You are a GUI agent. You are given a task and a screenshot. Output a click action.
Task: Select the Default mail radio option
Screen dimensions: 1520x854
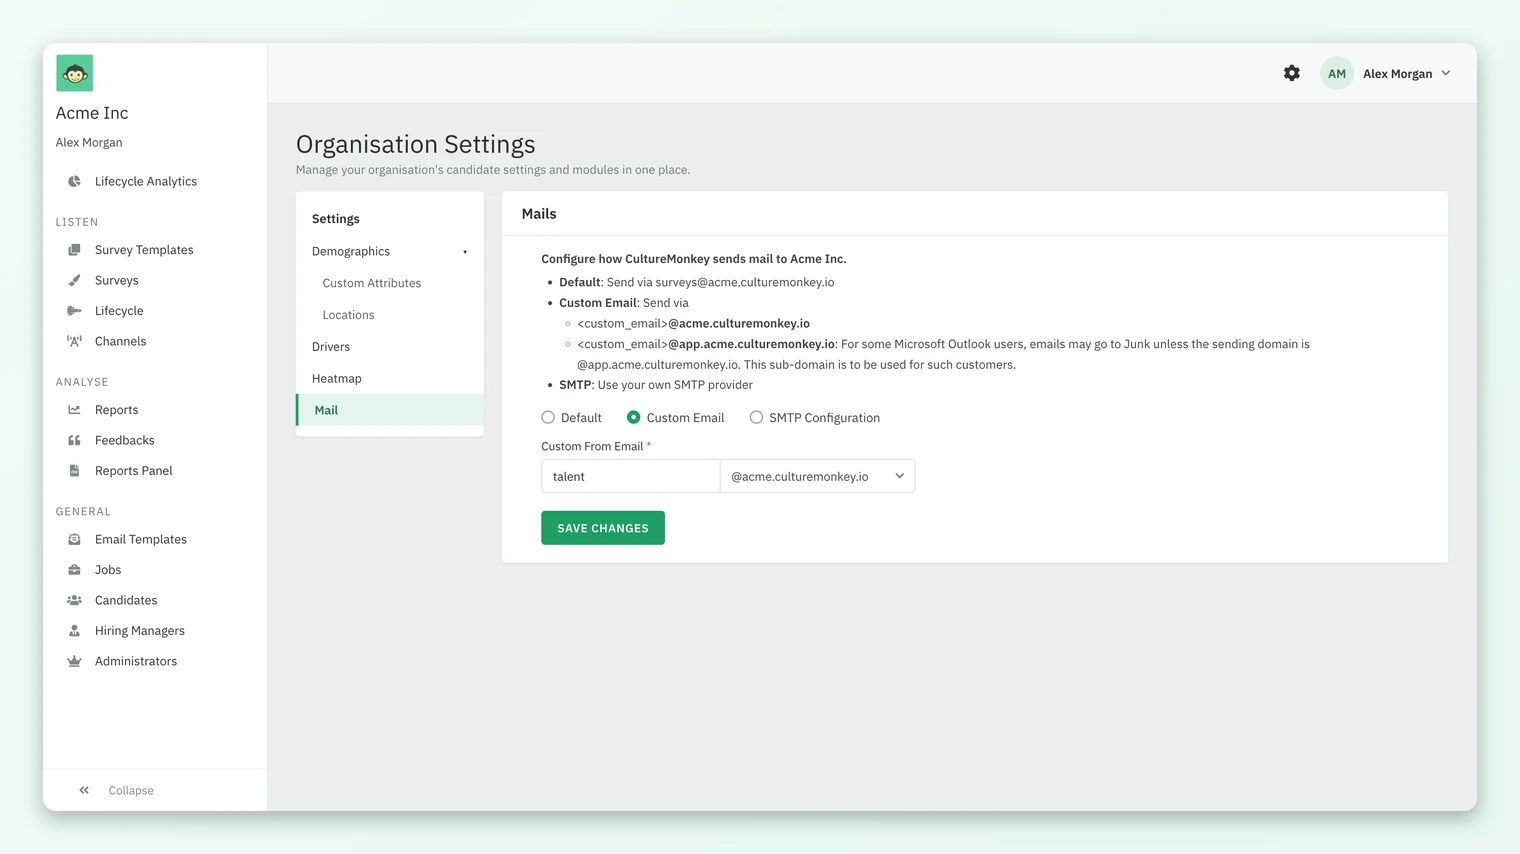pyautogui.click(x=548, y=417)
